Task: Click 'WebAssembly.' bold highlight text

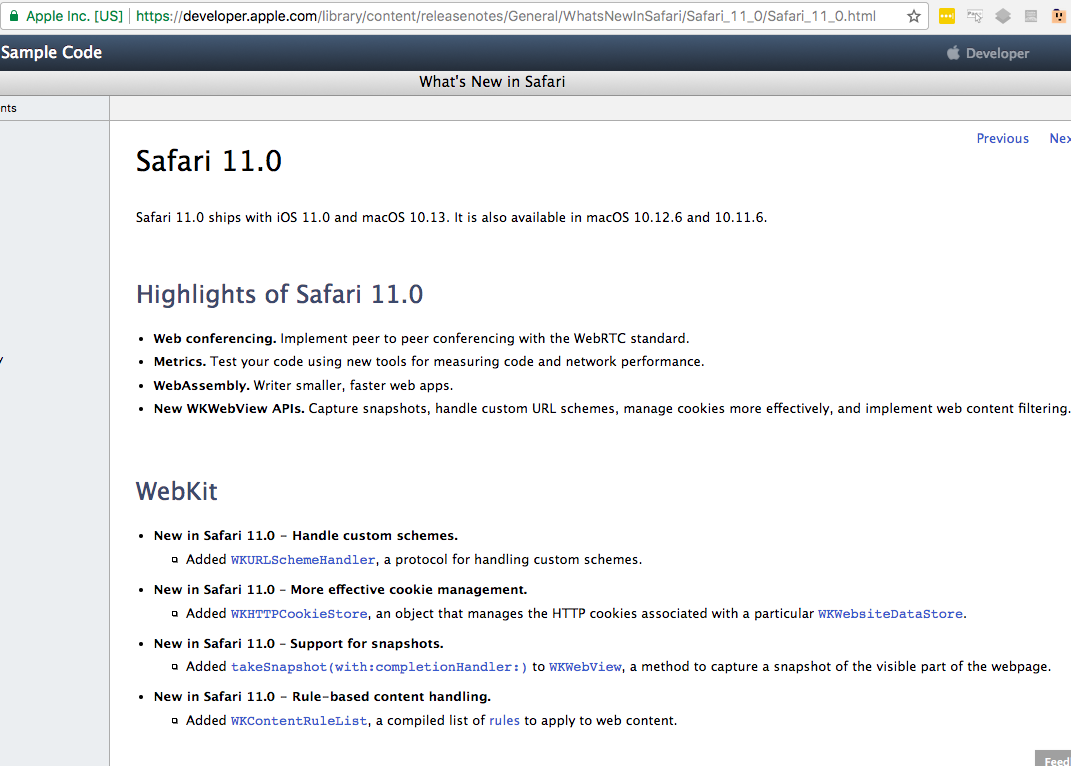Action: tap(201, 385)
